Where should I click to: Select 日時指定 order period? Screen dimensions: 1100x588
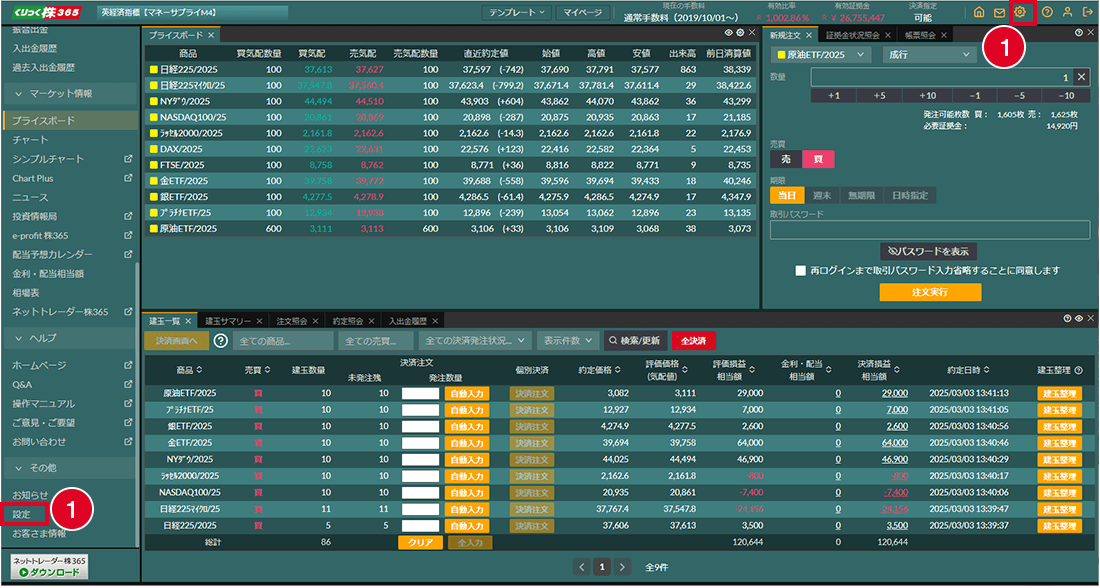coord(909,196)
